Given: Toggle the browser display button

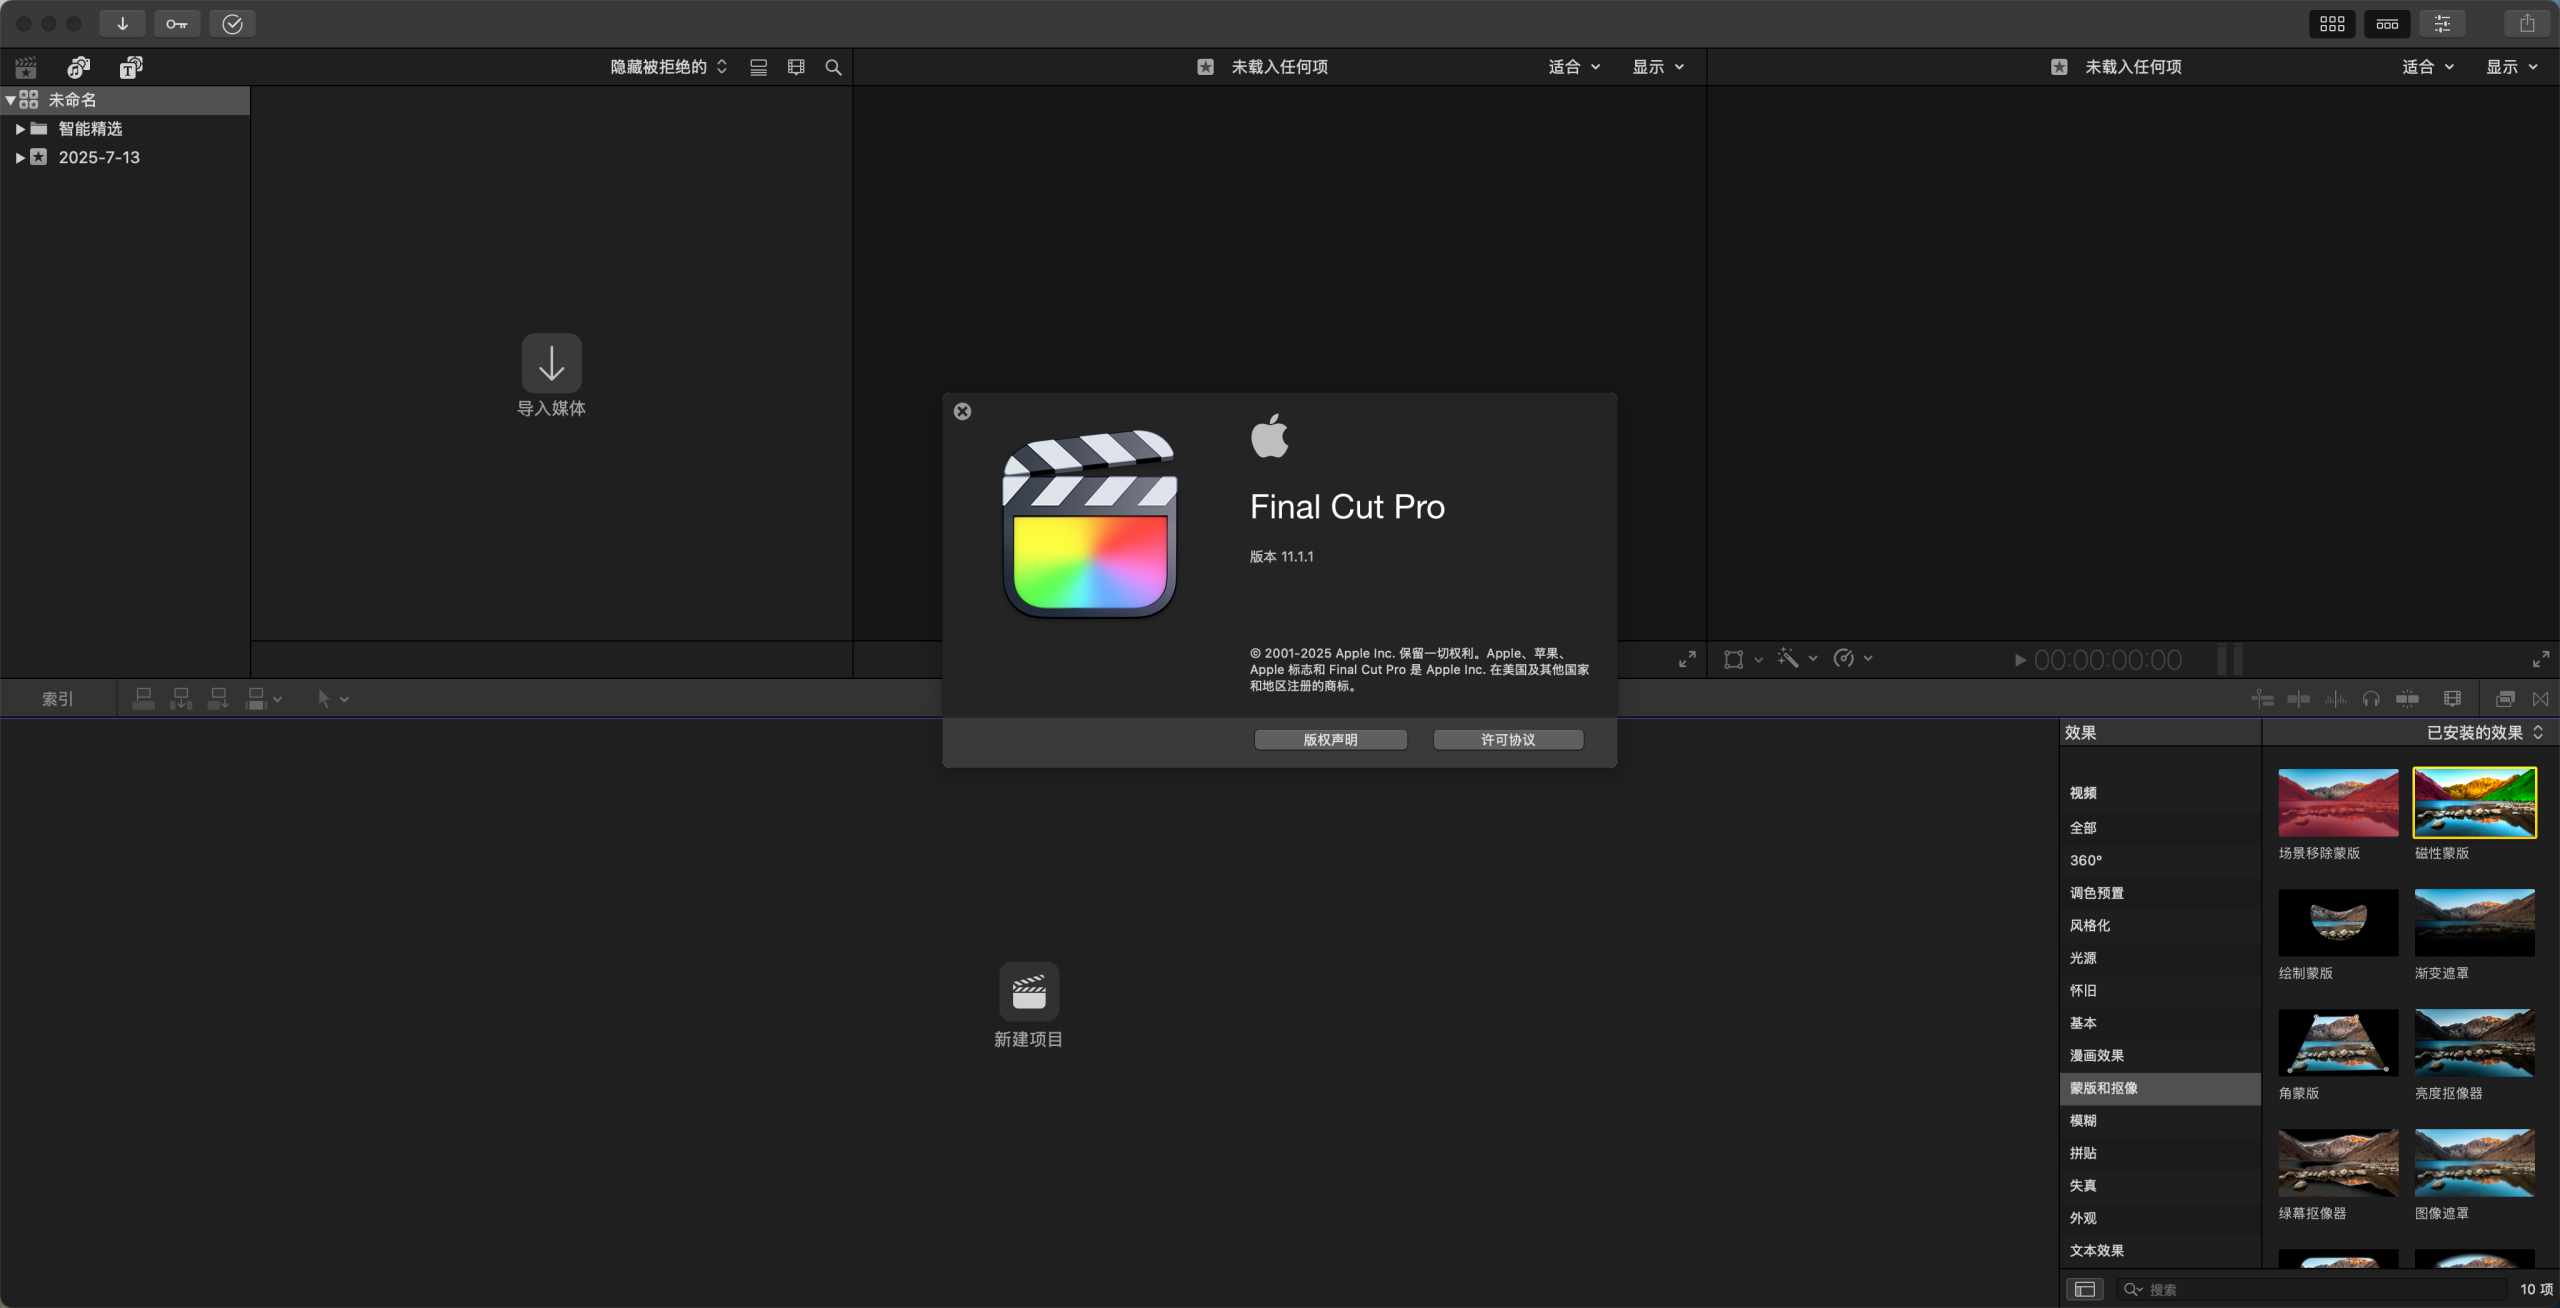Looking at the screenshot, I should pos(2332,23).
